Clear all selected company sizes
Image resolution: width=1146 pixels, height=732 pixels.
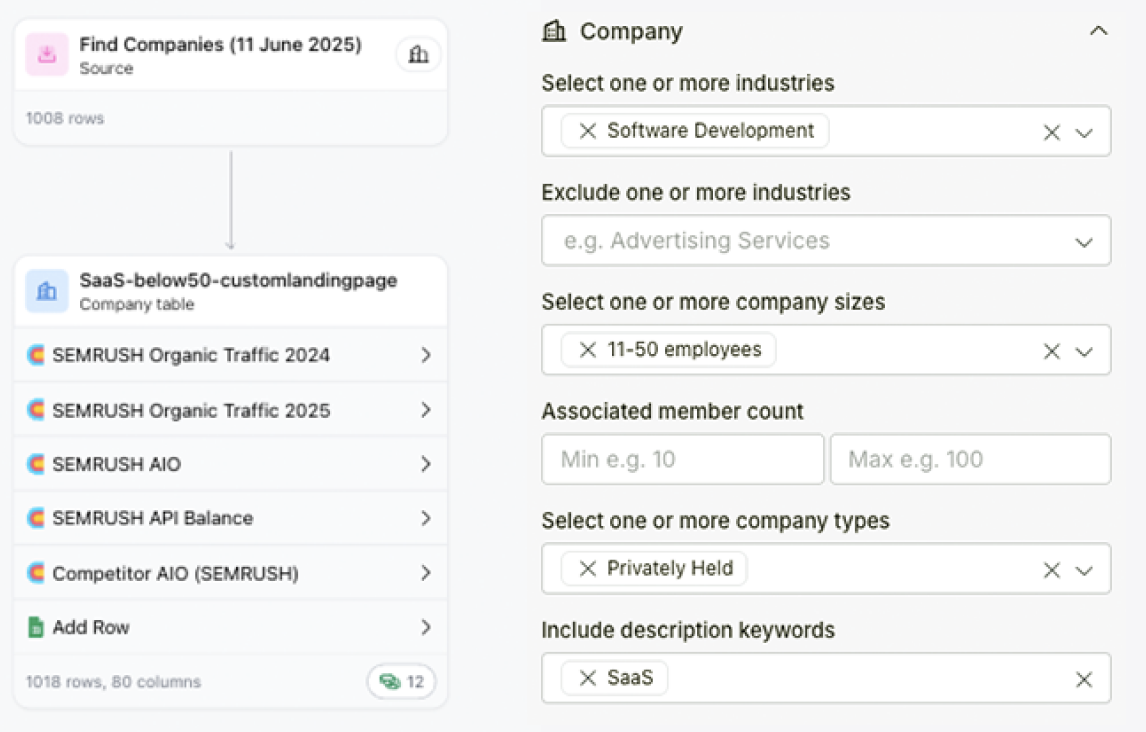point(1052,351)
